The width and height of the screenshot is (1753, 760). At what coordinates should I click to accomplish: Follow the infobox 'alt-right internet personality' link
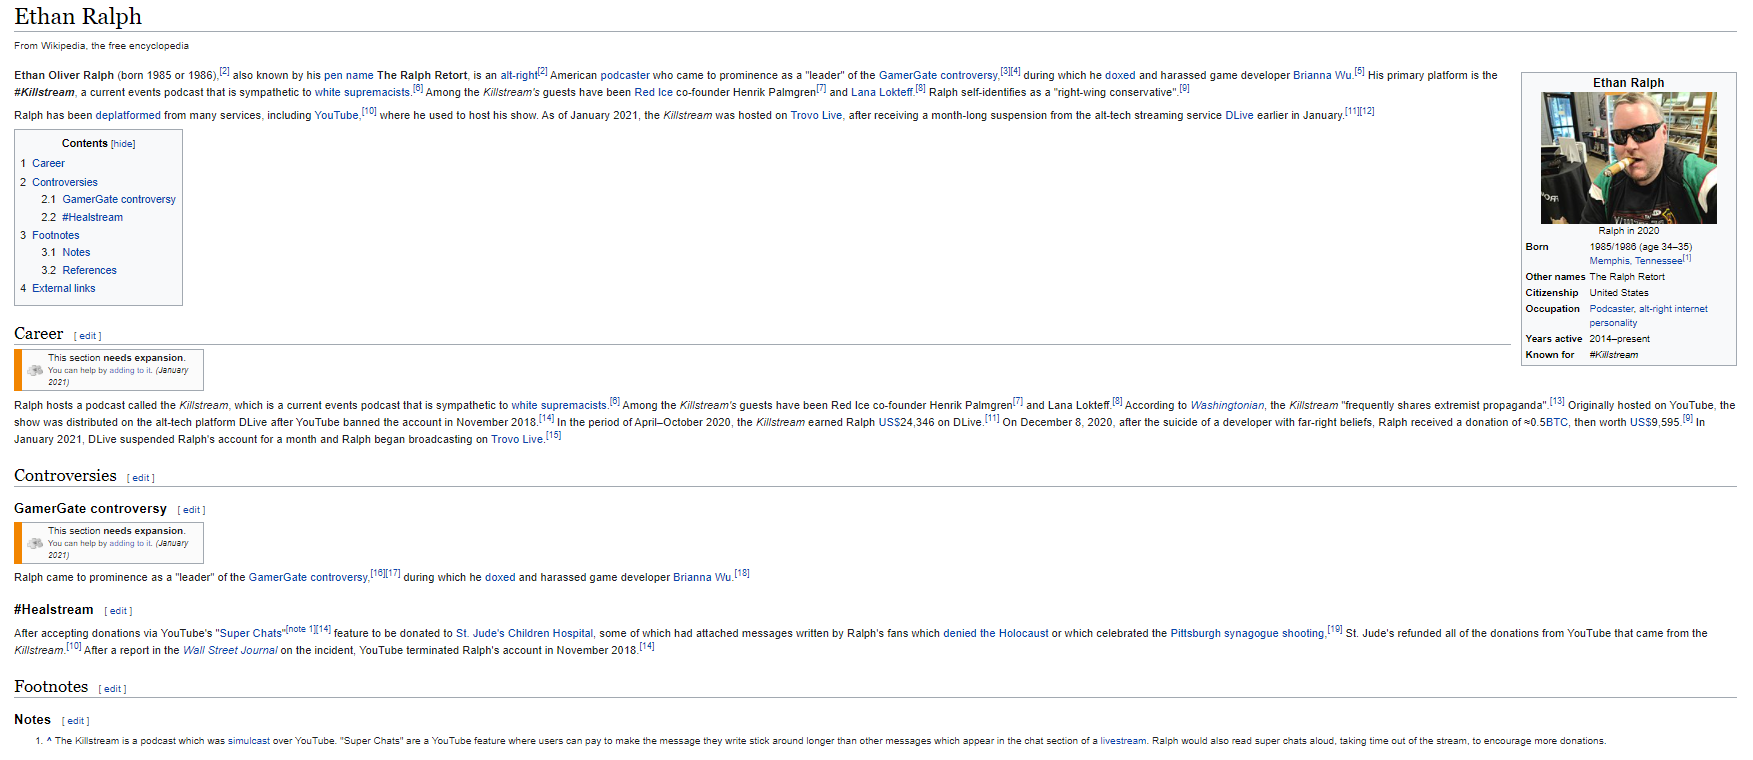(x=1649, y=316)
